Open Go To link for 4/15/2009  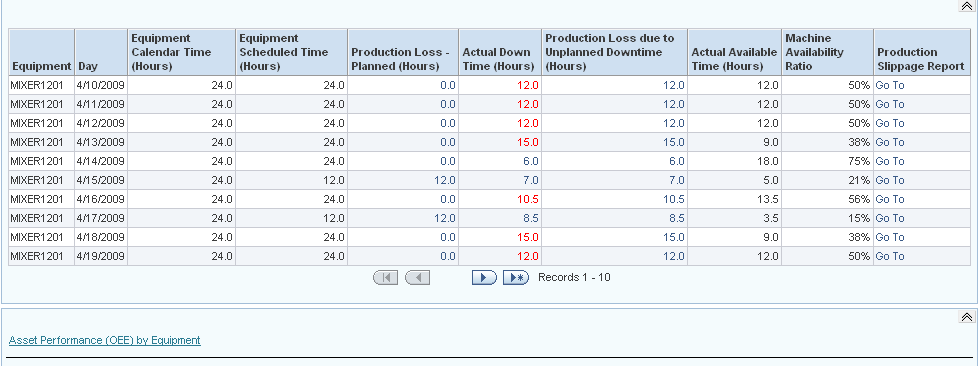(890, 181)
